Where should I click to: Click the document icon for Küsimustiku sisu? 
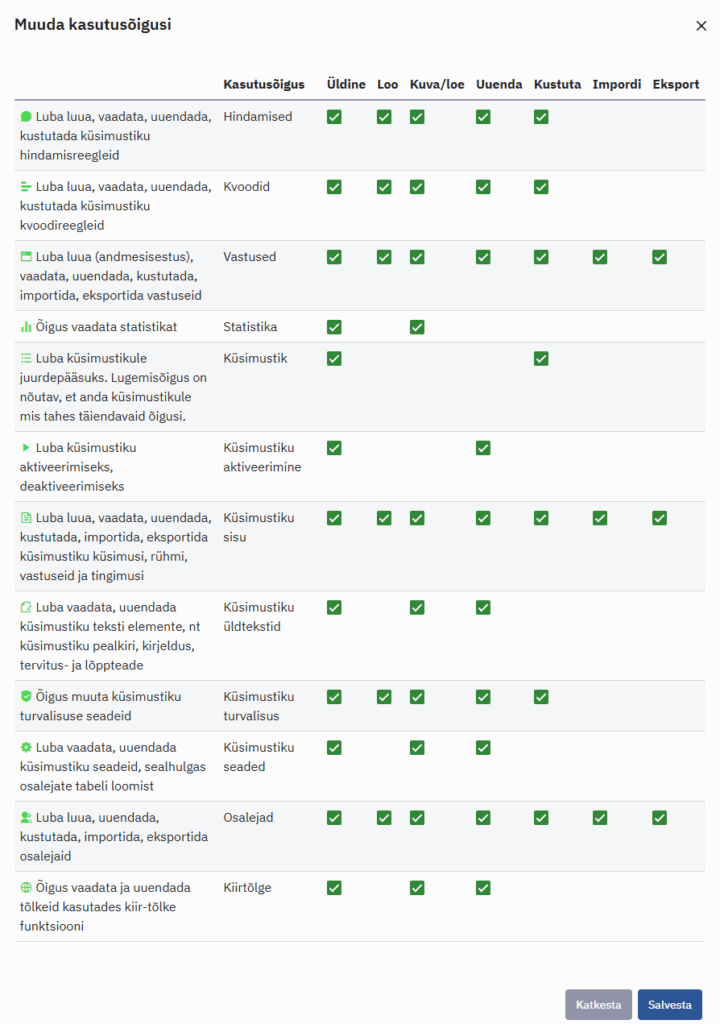[26, 518]
